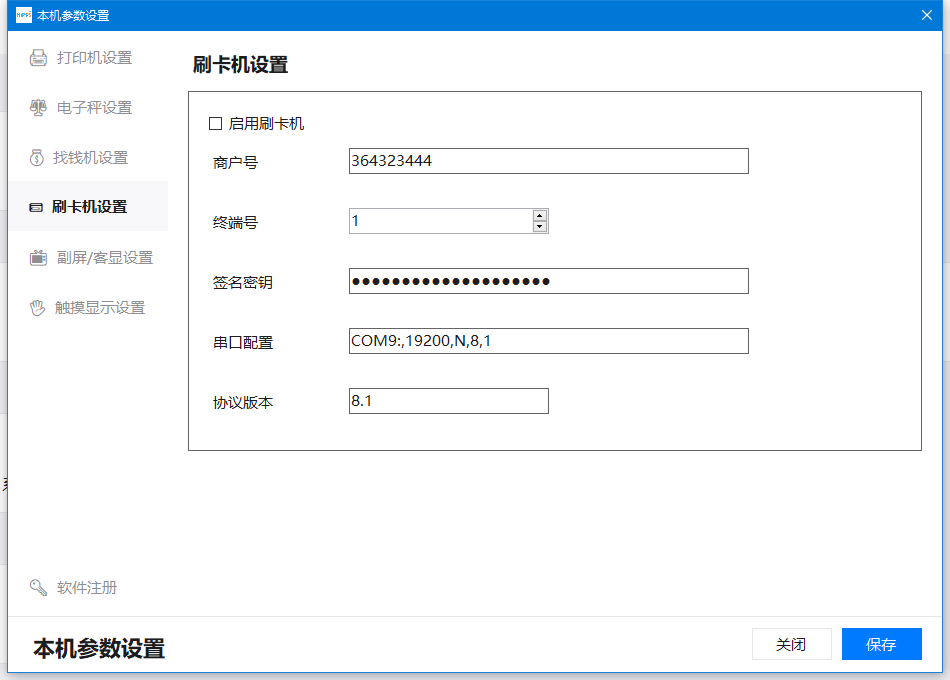Click the change machine money-bag icon
Viewport: 950px width, 680px height.
tap(36, 158)
